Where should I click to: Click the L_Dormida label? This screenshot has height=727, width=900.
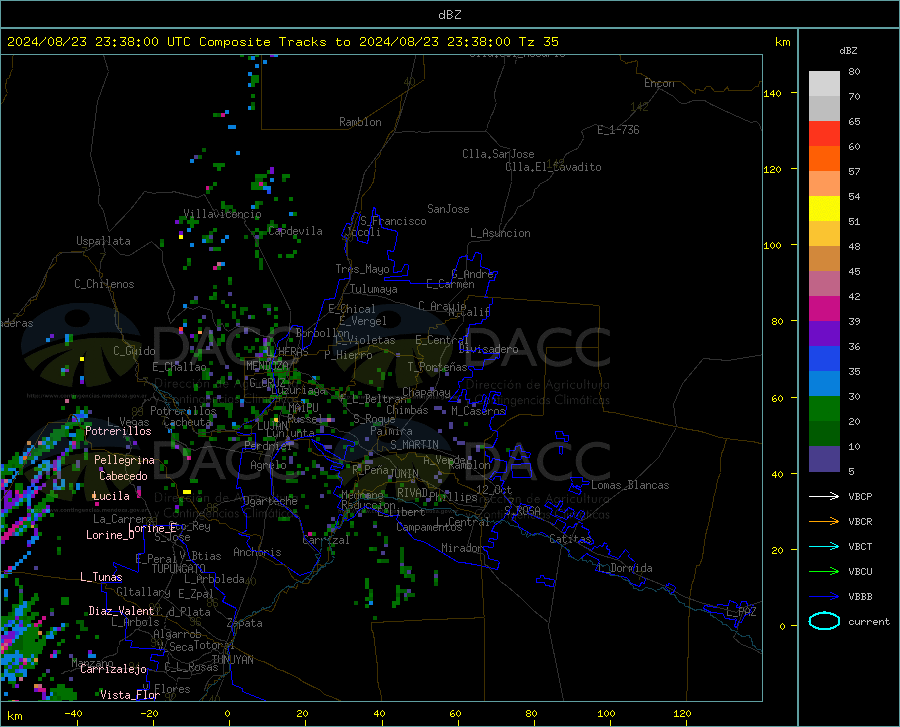[625, 568]
